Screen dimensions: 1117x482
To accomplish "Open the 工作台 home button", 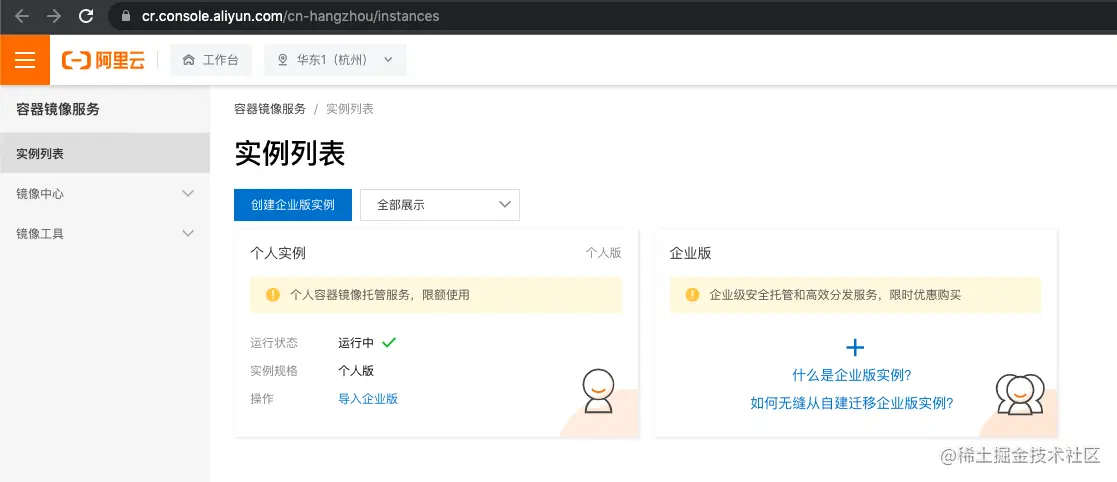I will [x=211, y=60].
